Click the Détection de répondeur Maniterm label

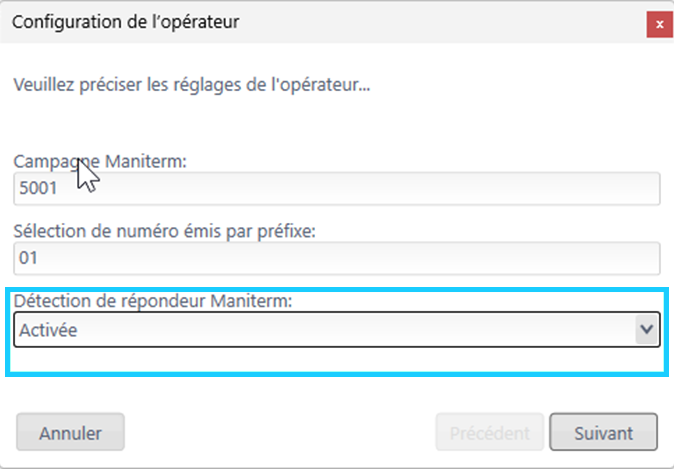(153, 301)
